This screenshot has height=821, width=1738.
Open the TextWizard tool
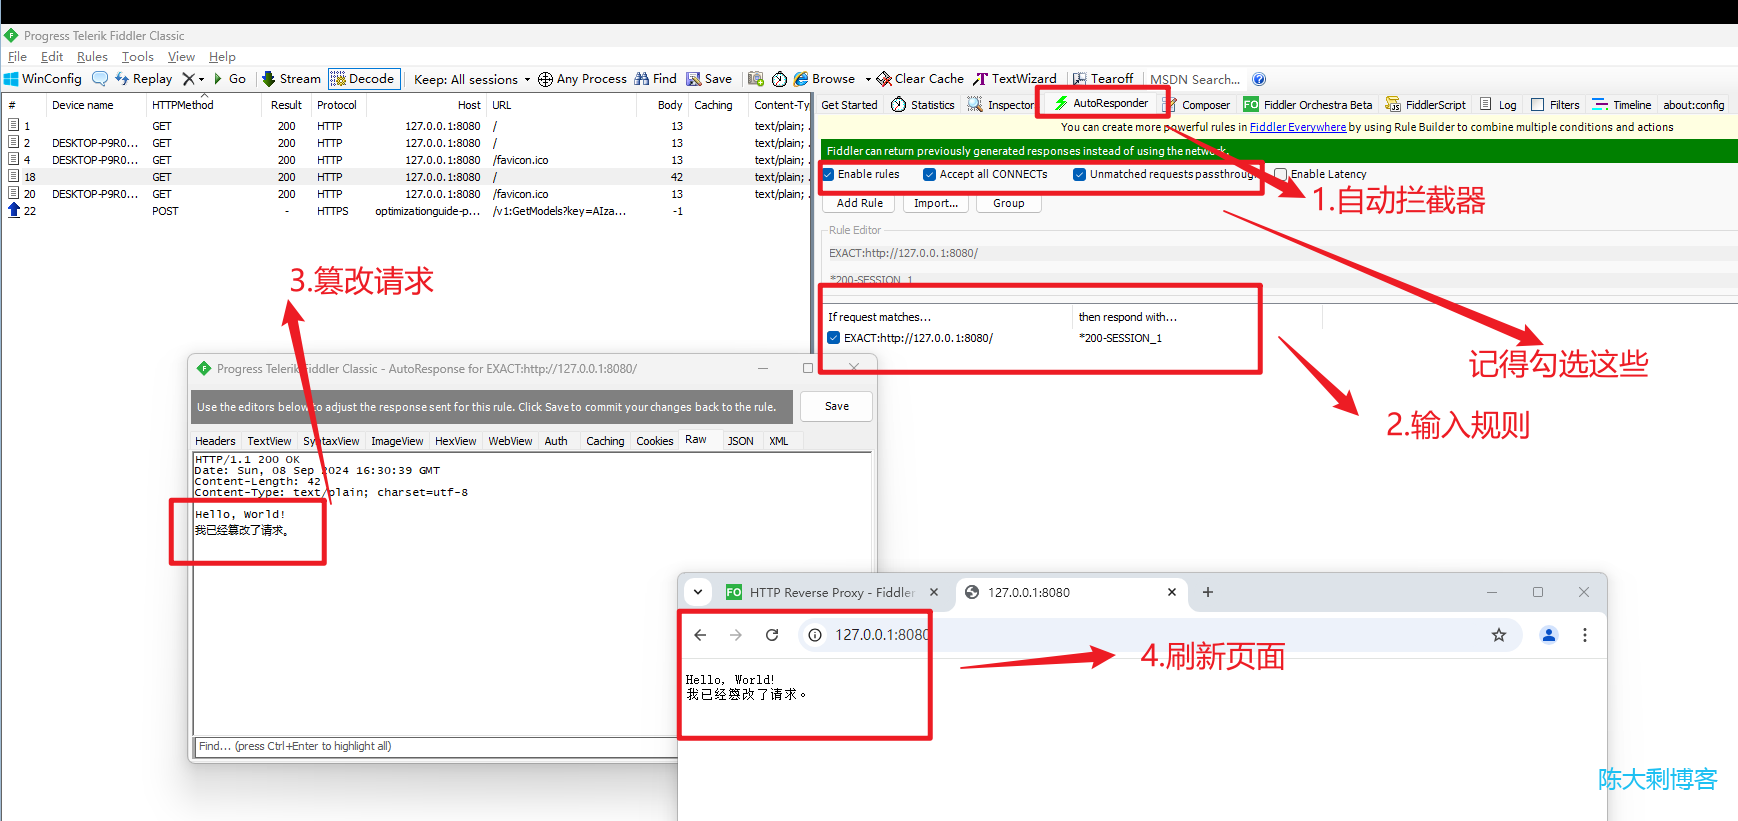coord(1015,79)
